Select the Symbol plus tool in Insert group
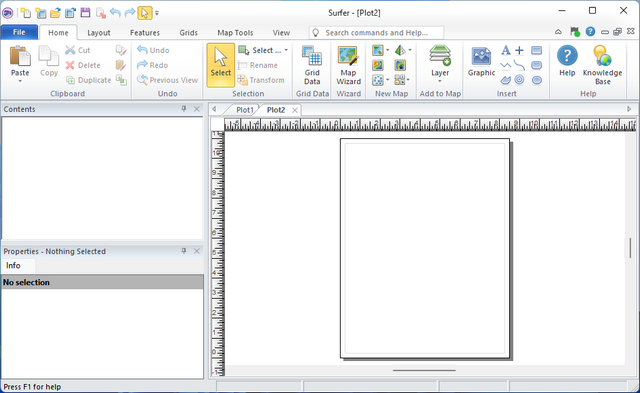Viewport: 640px width, 393px height. (x=519, y=50)
